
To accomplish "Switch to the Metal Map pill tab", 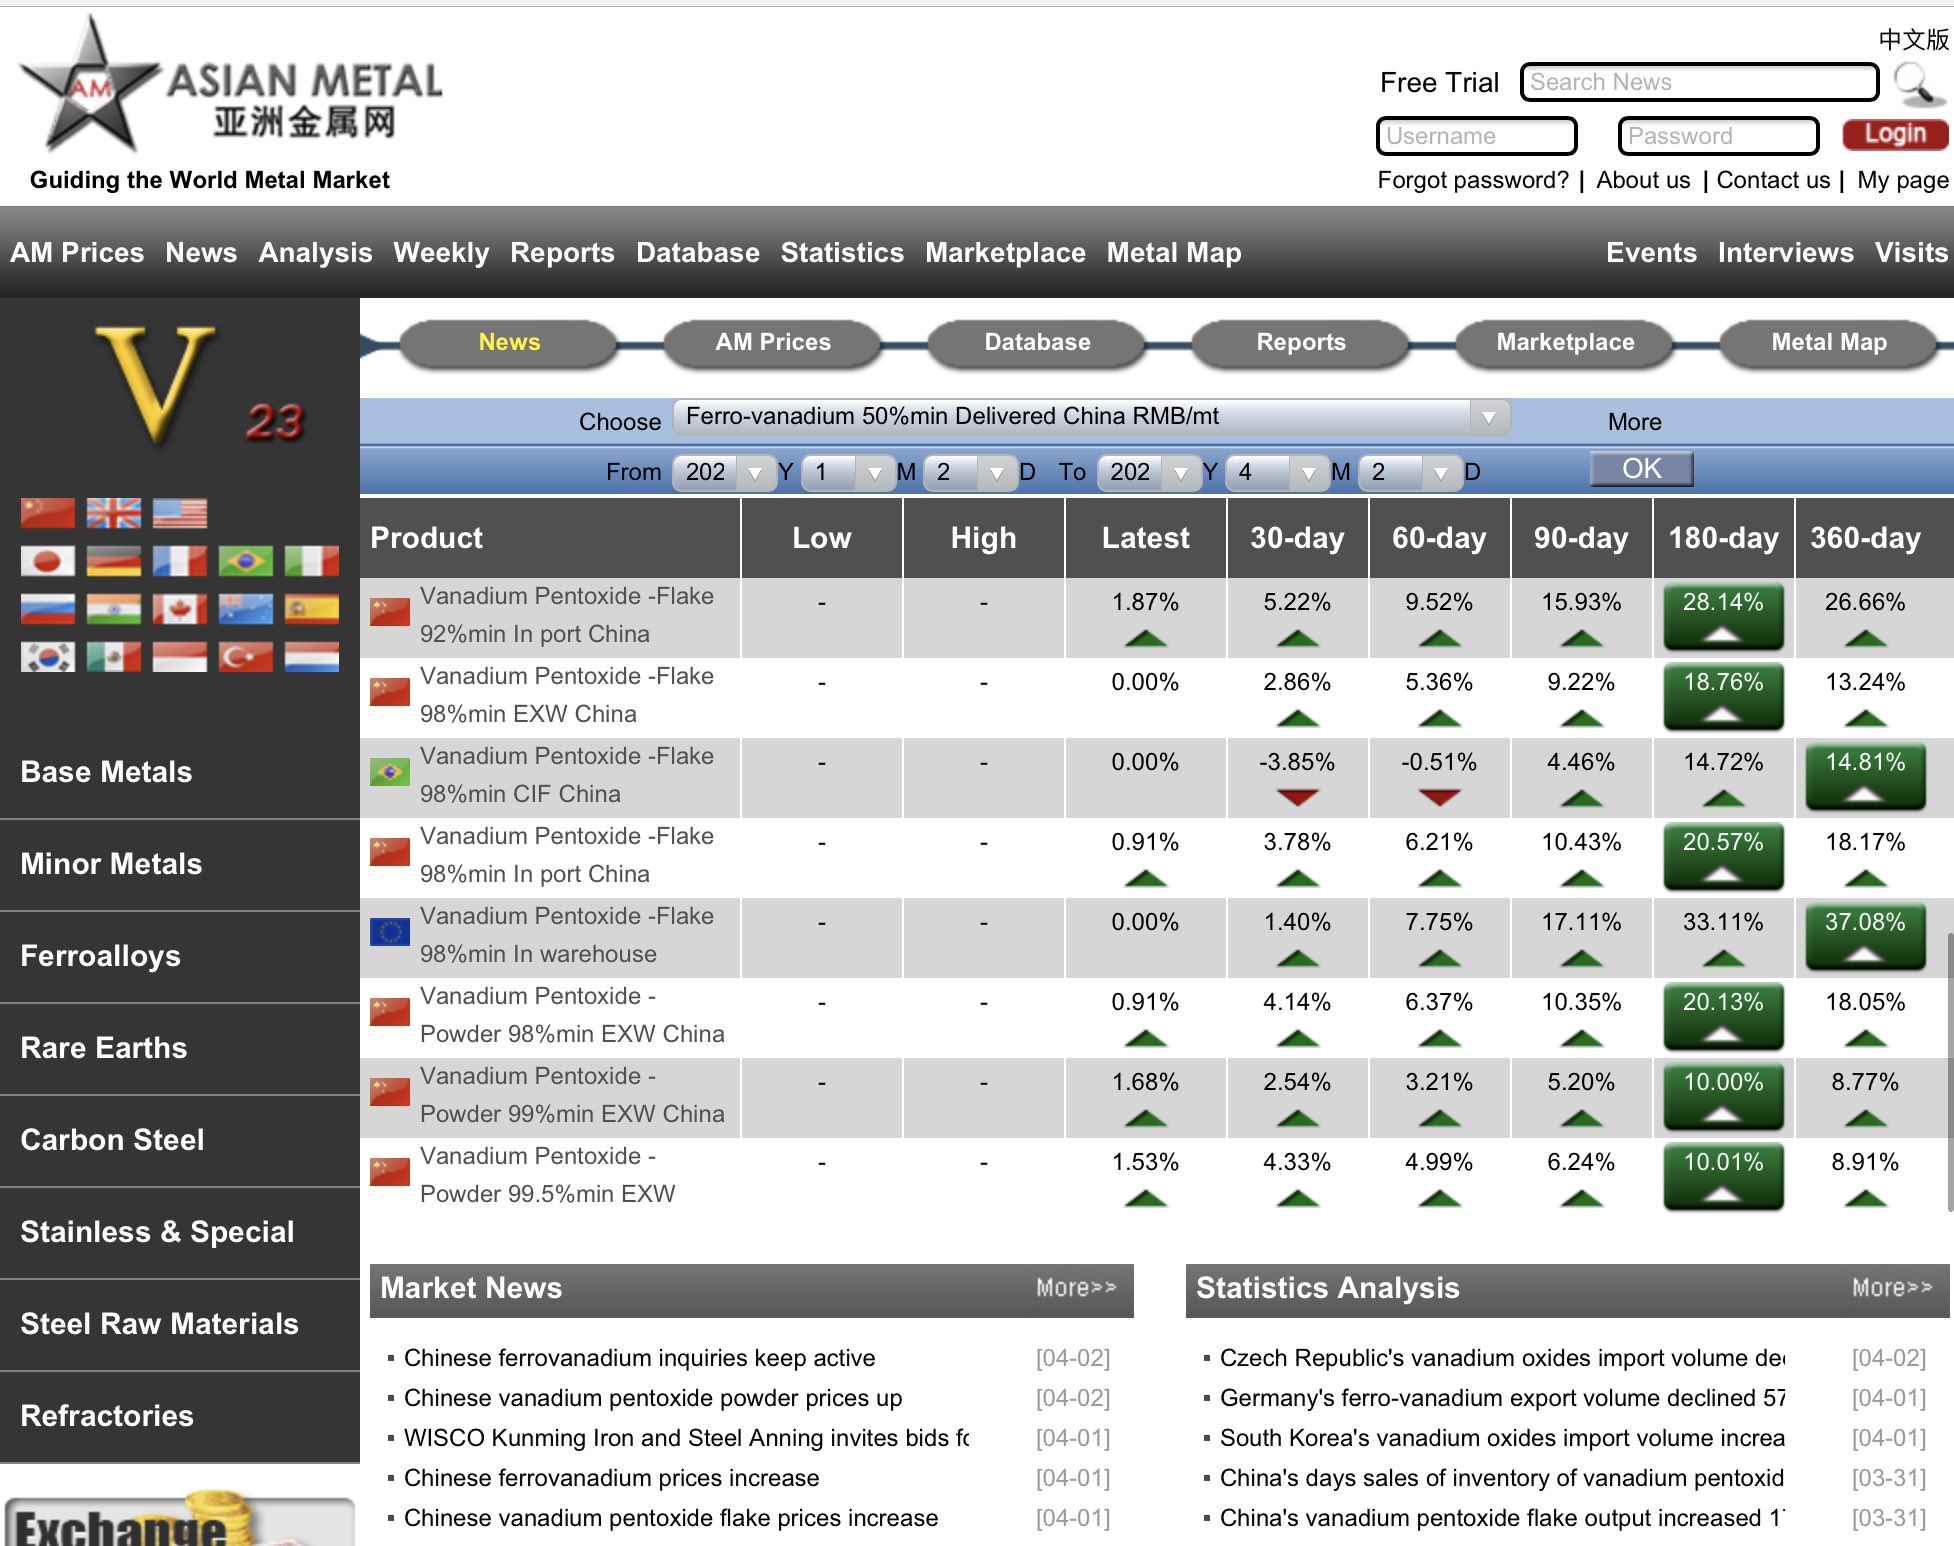I will click(x=1829, y=342).
